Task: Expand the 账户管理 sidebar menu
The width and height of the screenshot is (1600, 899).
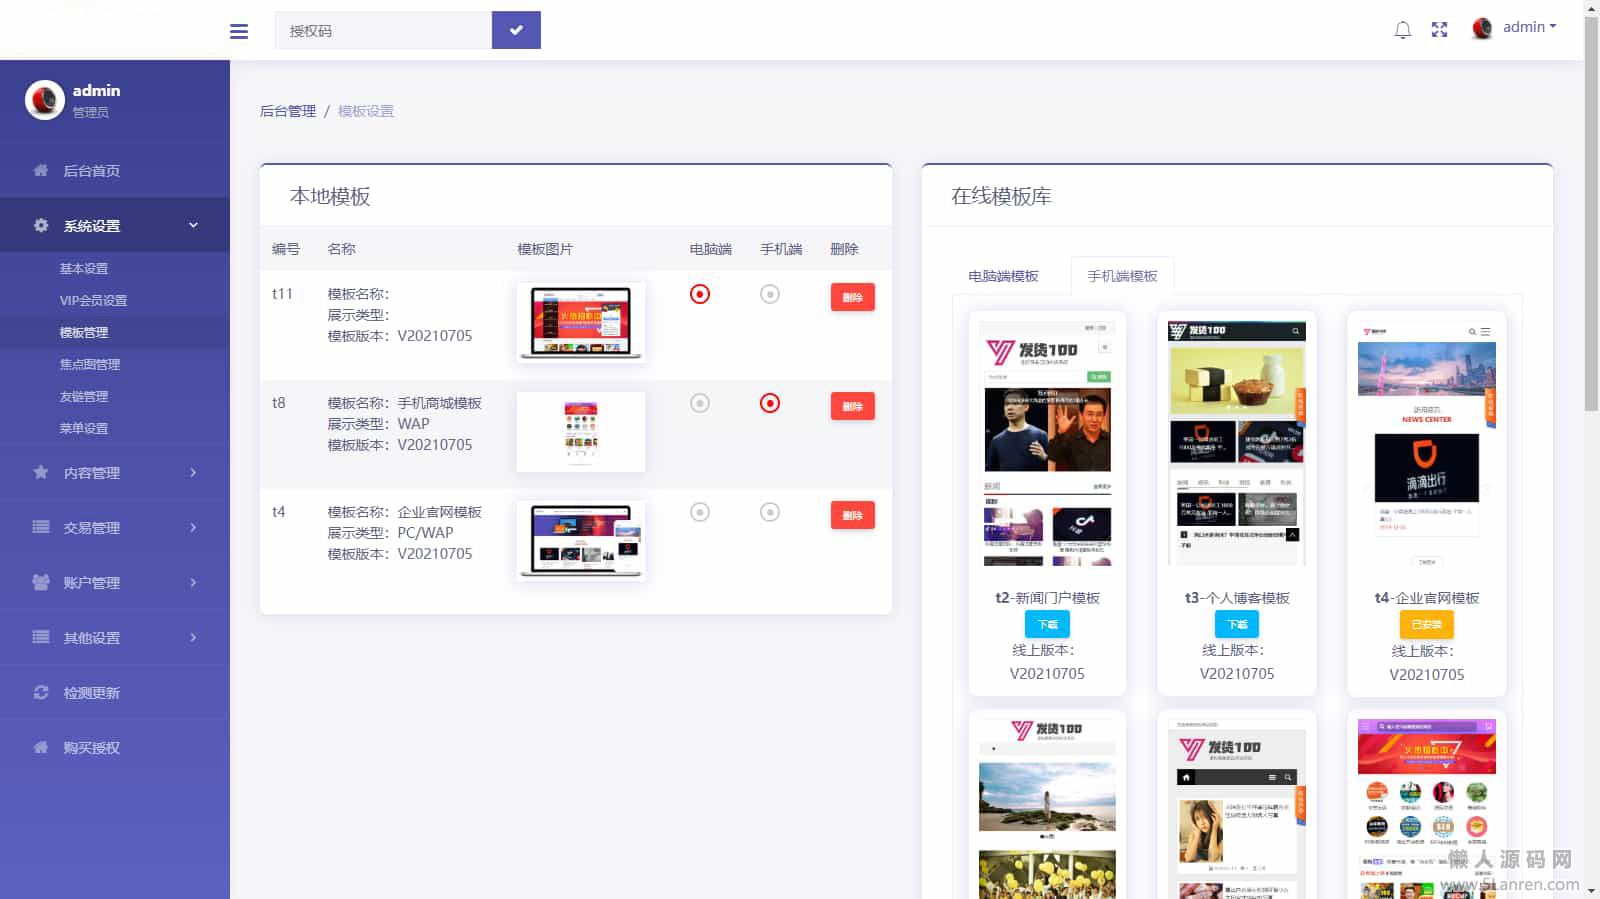Action: [115, 582]
